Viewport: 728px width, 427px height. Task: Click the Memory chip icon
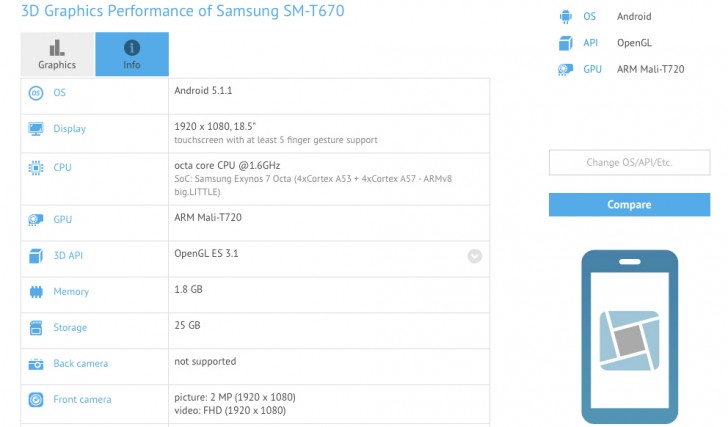(x=36, y=292)
